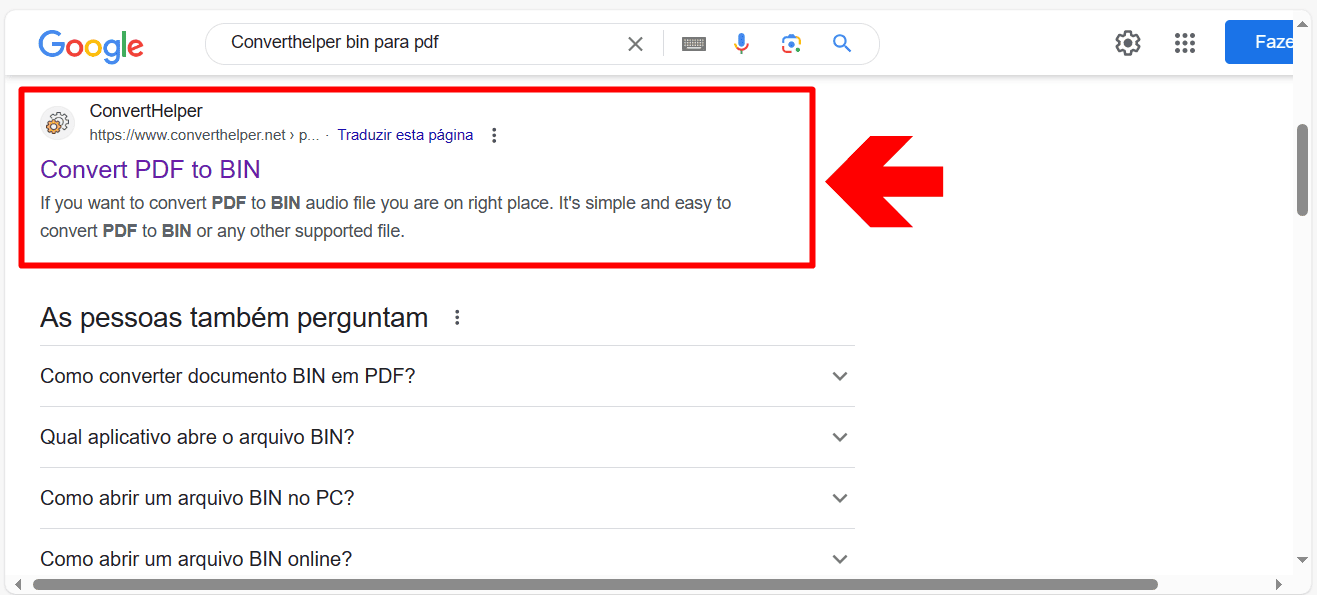Expand 'Qual aplicativo abre o arquivo BIN?'
1317x595 pixels.
840,437
